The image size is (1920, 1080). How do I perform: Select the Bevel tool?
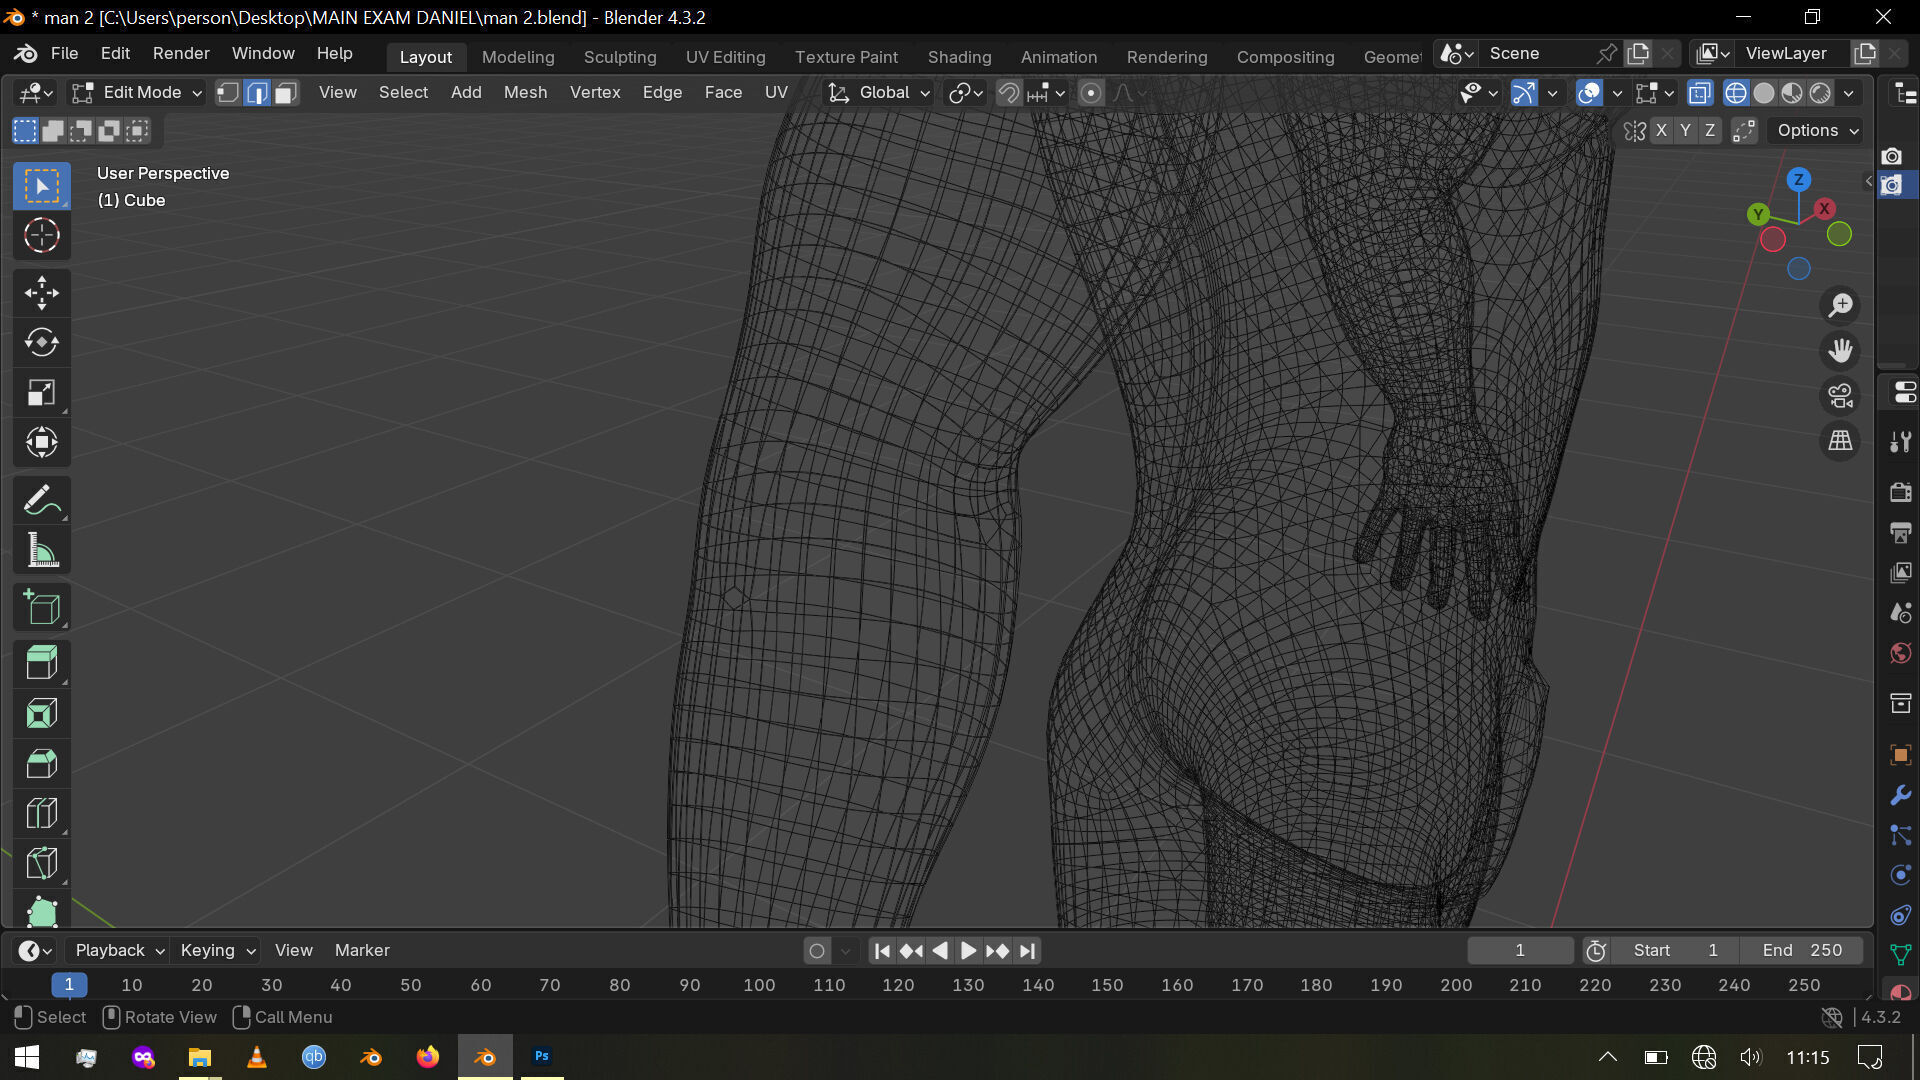[41, 764]
